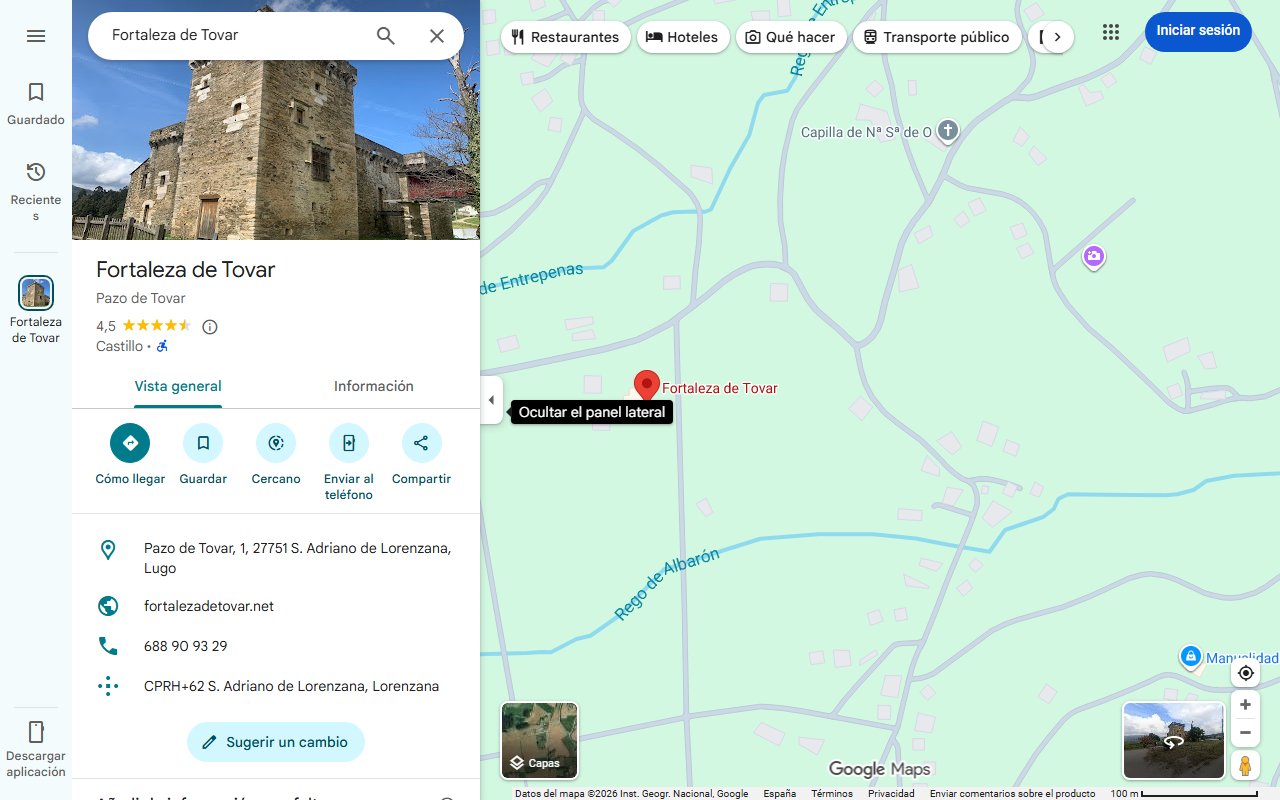This screenshot has width=1280, height=800.
Task: Click the magnifying glass search icon
Action: tap(385, 35)
